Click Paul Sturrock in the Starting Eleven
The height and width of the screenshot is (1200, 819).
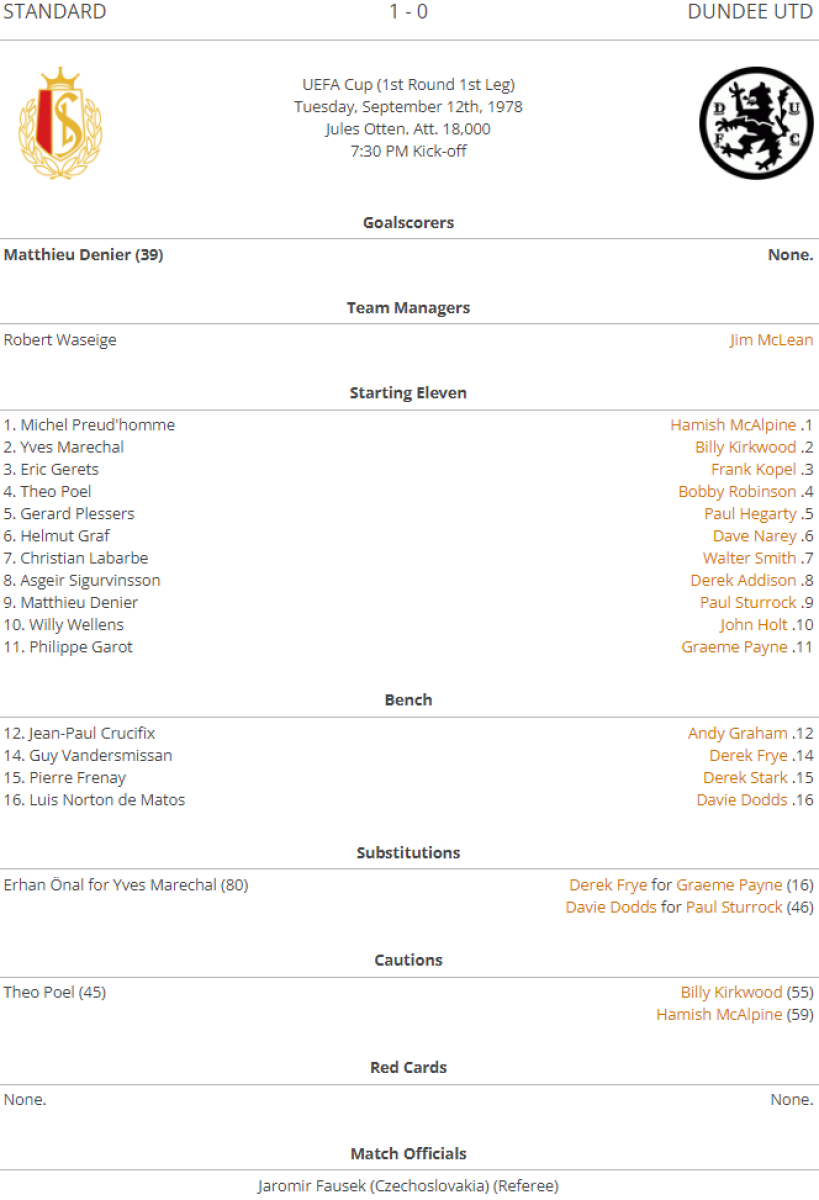pyautogui.click(x=748, y=602)
